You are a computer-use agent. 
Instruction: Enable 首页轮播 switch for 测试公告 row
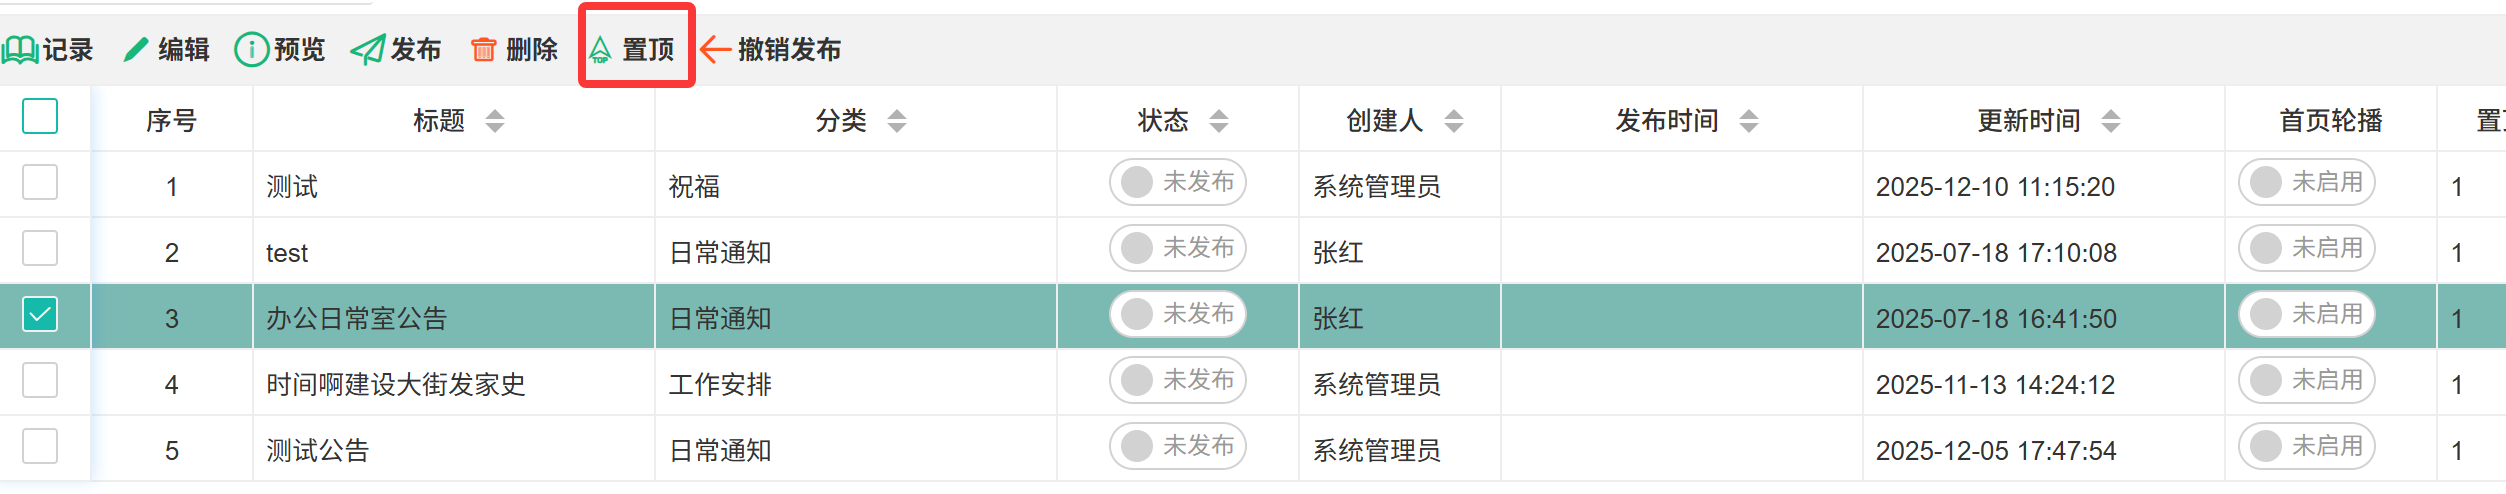tap(2306, 446)
